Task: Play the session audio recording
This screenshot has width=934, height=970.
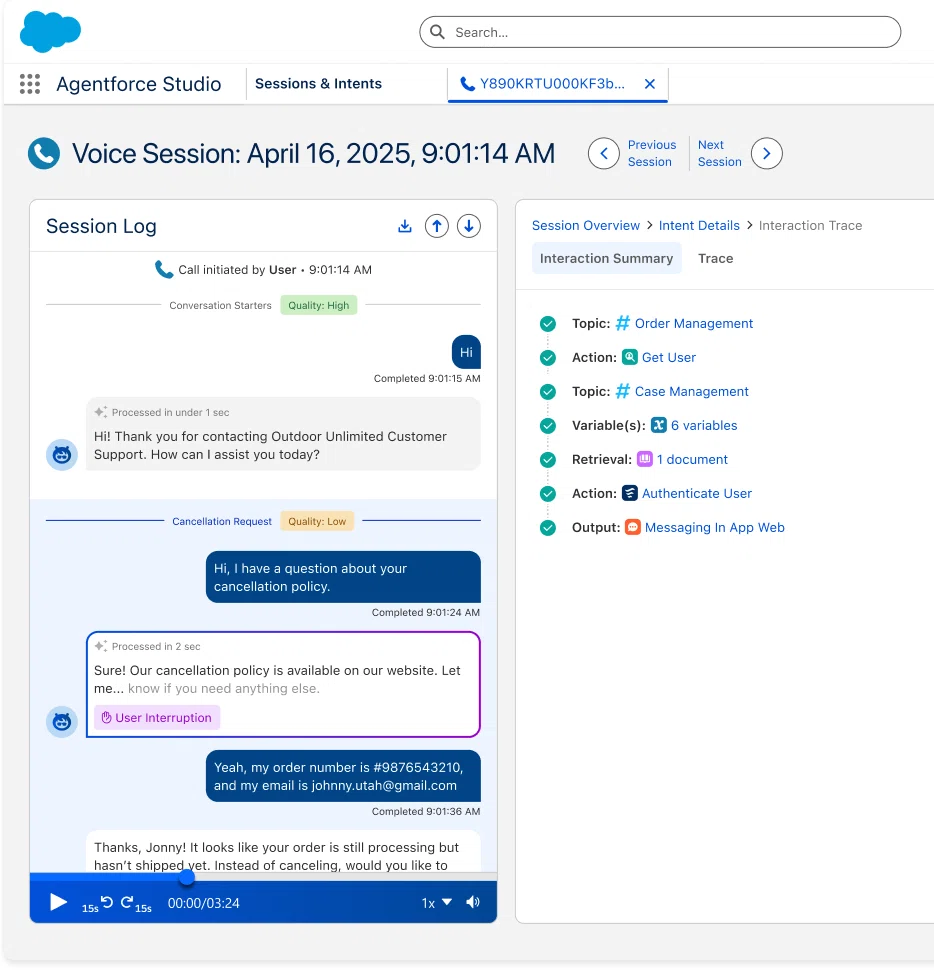Action: tap(58, 902)
